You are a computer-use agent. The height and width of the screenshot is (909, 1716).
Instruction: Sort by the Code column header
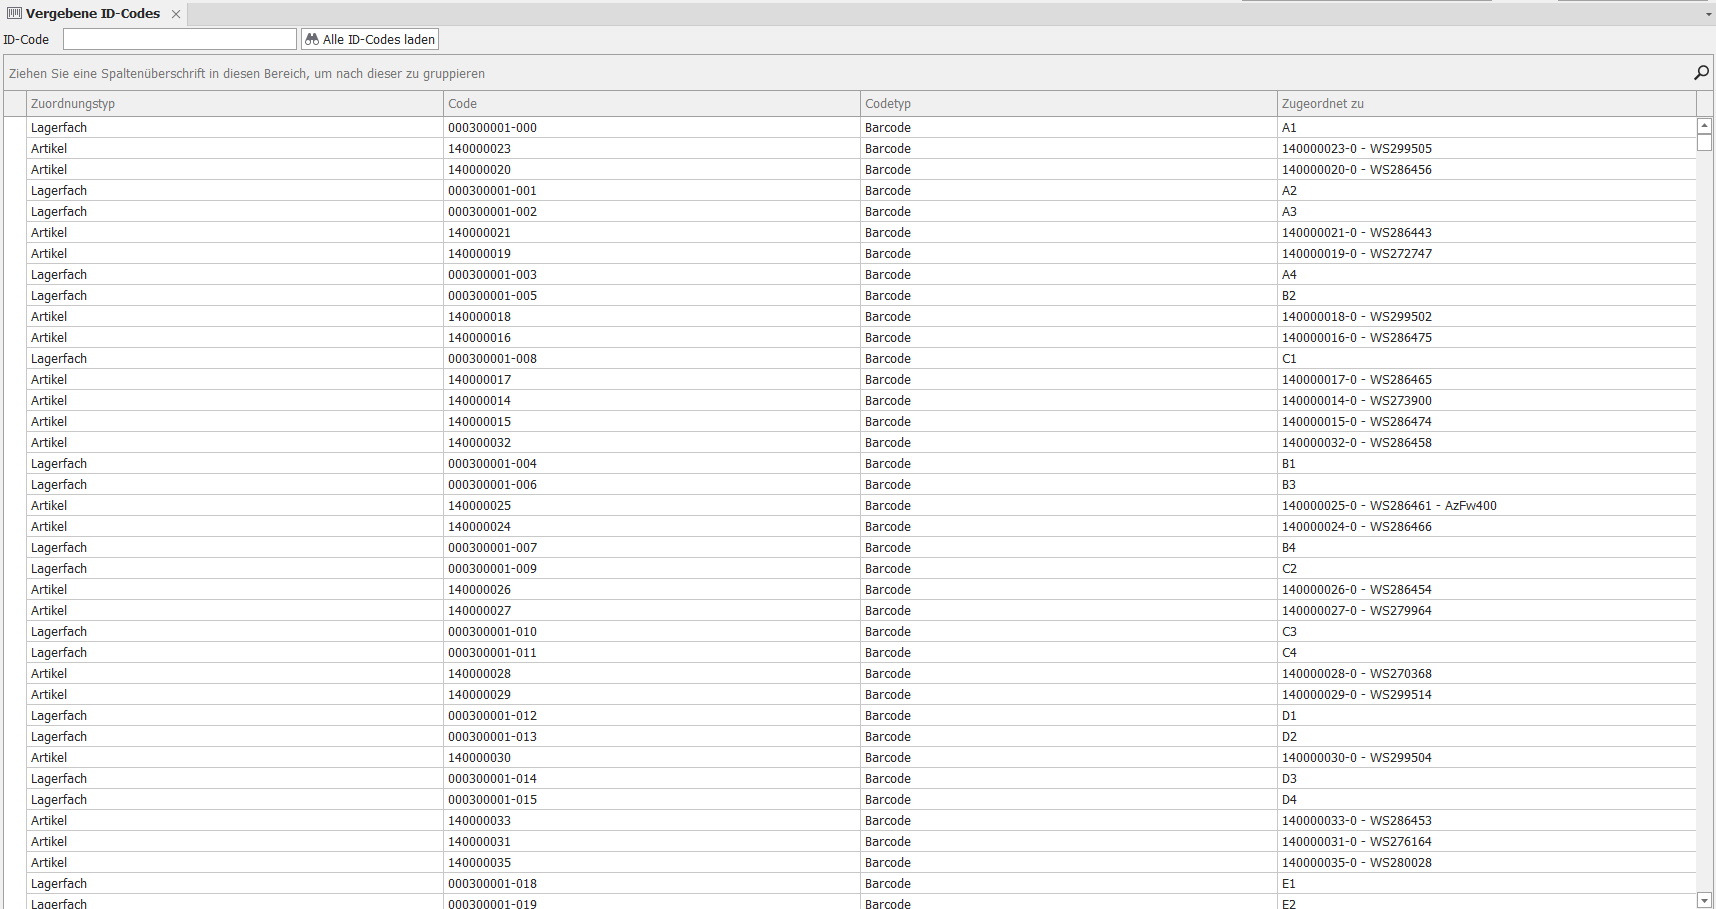[652, 104]
